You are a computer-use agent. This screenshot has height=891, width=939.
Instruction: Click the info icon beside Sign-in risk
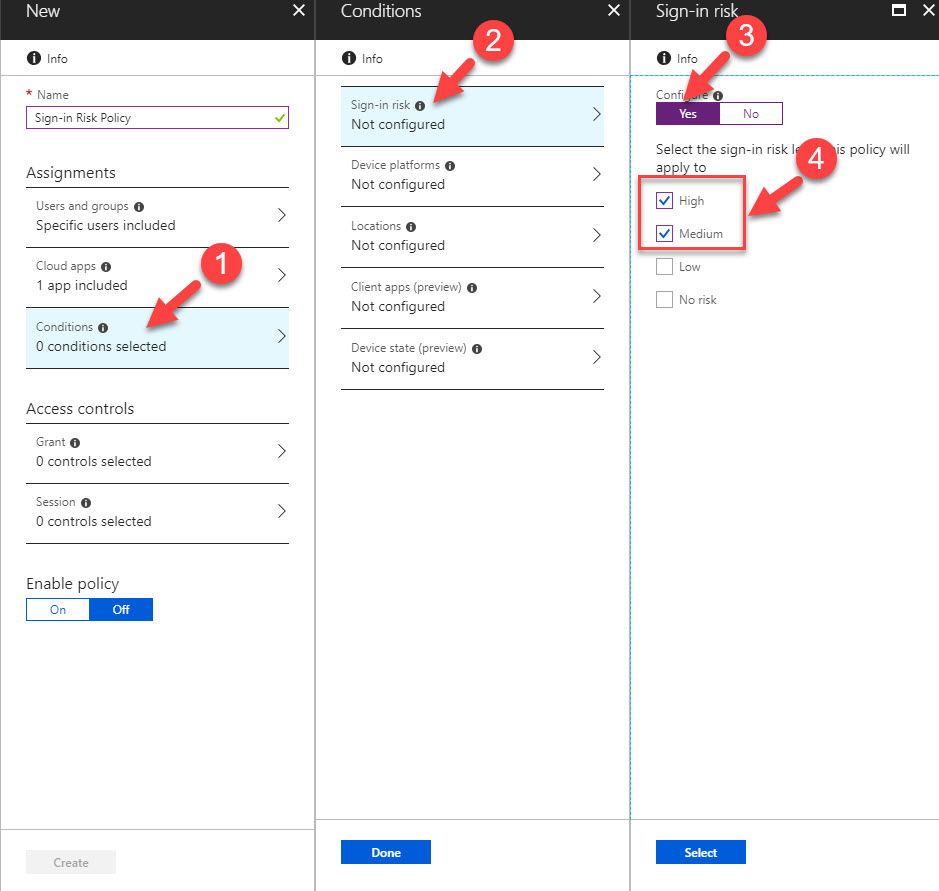point(420,103)
